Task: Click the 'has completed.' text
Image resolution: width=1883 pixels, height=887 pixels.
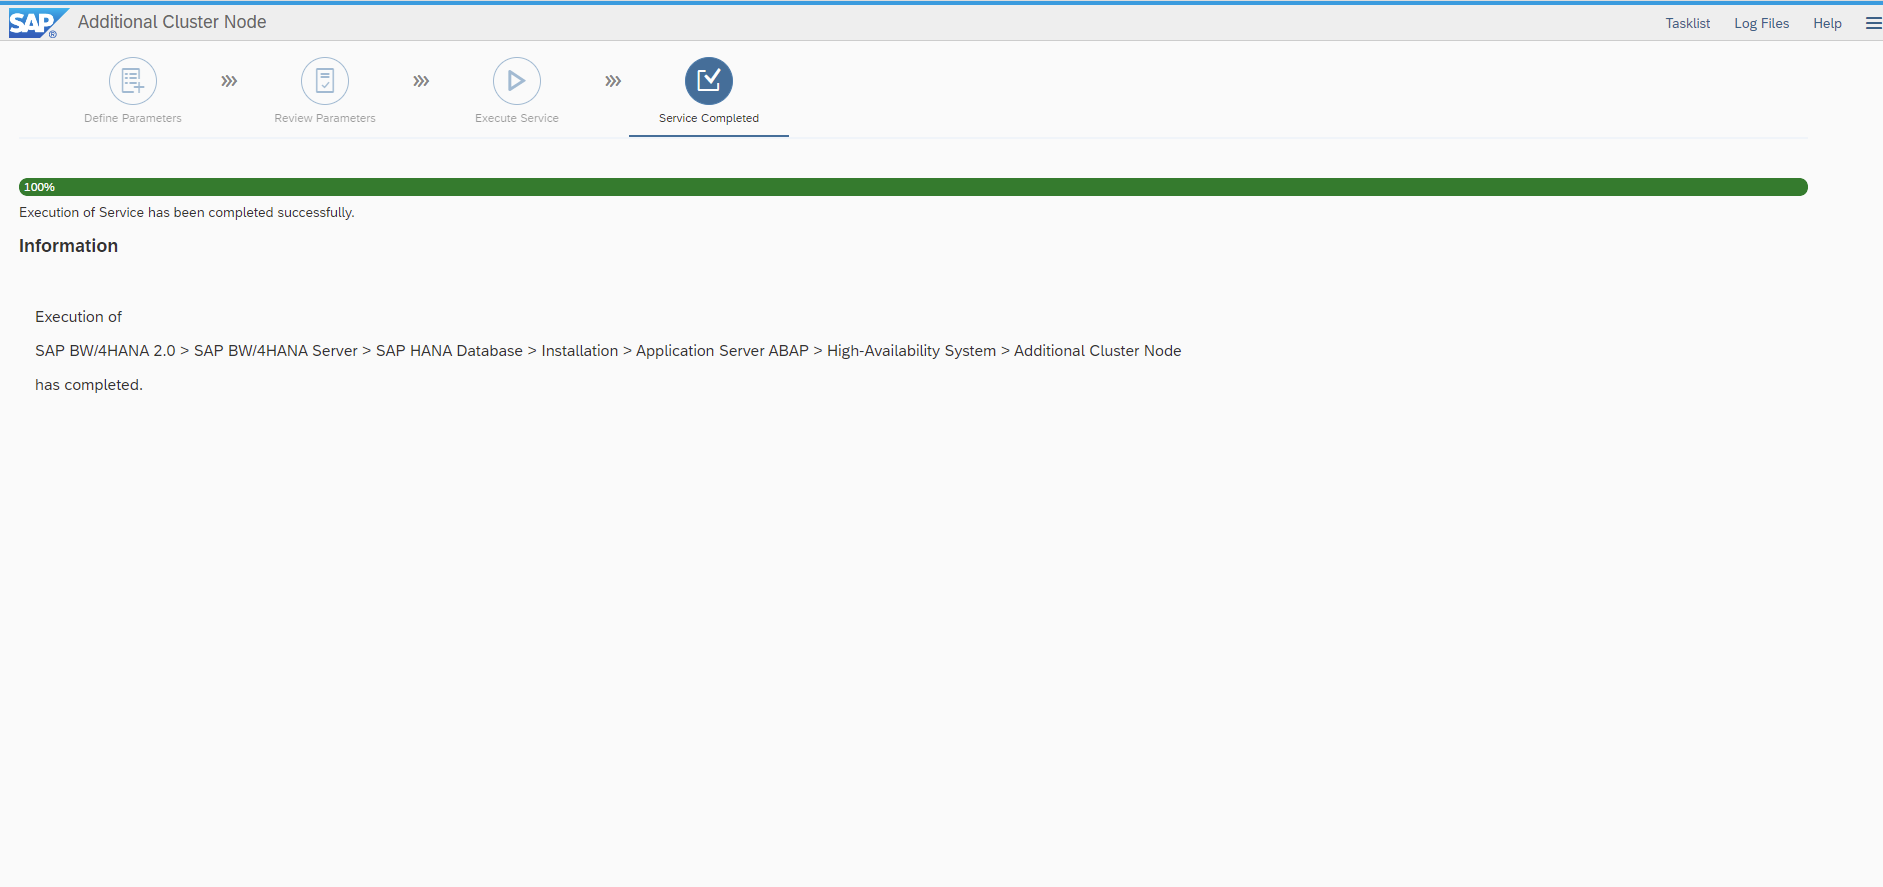Action: (89, 385)
